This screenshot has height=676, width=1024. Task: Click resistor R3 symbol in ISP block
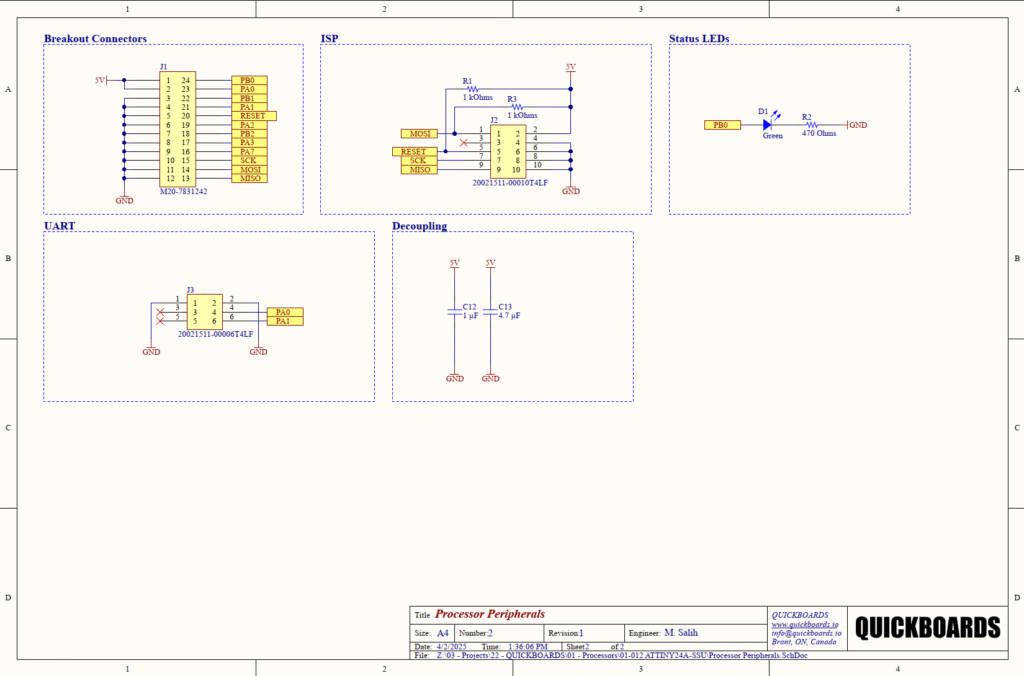point(519,107)
